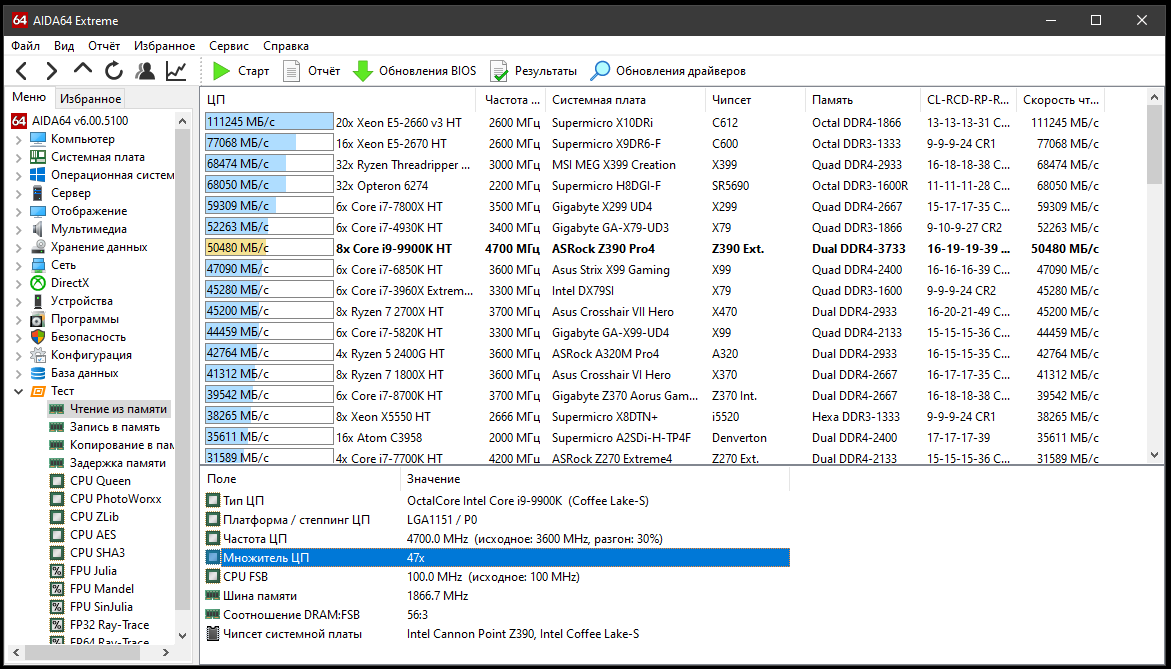The width and height of the screenshot is (1171, 669).
Task: Select the CPU AES test item
Action: (x=93, y=535)
